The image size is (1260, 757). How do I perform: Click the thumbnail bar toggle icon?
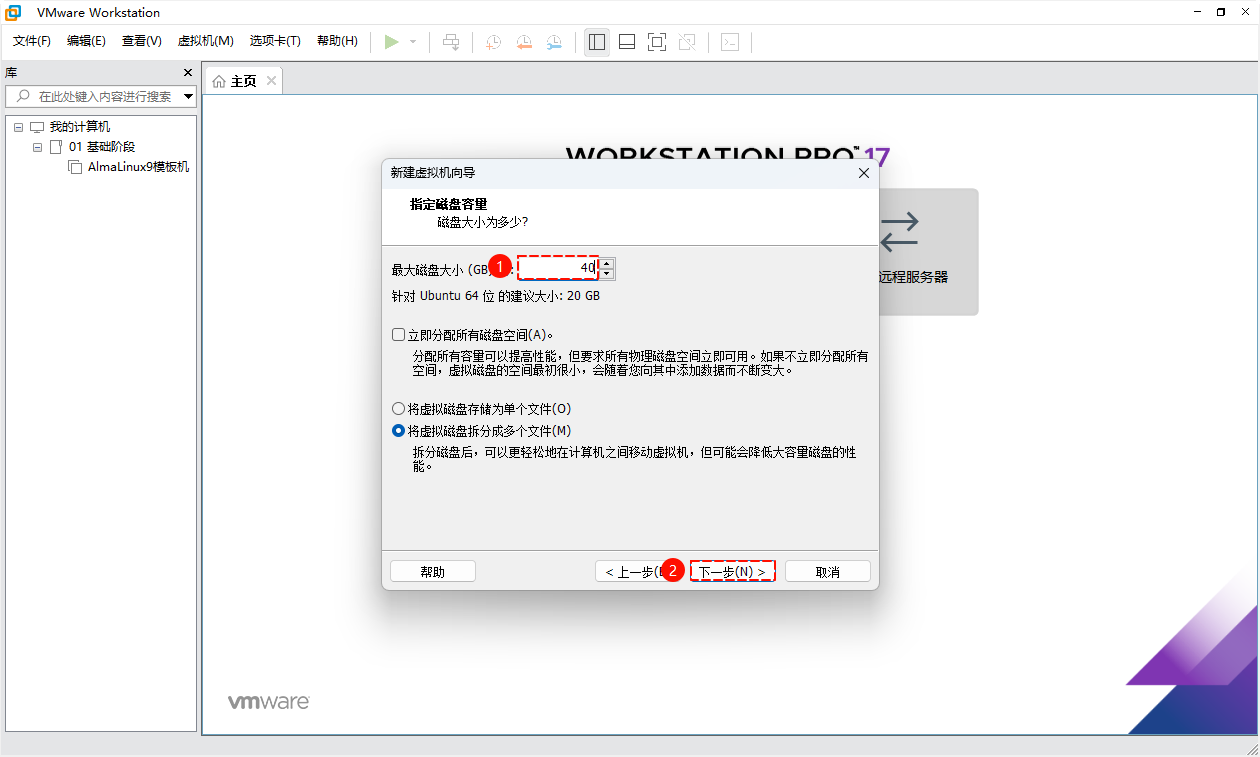point(627,42)
